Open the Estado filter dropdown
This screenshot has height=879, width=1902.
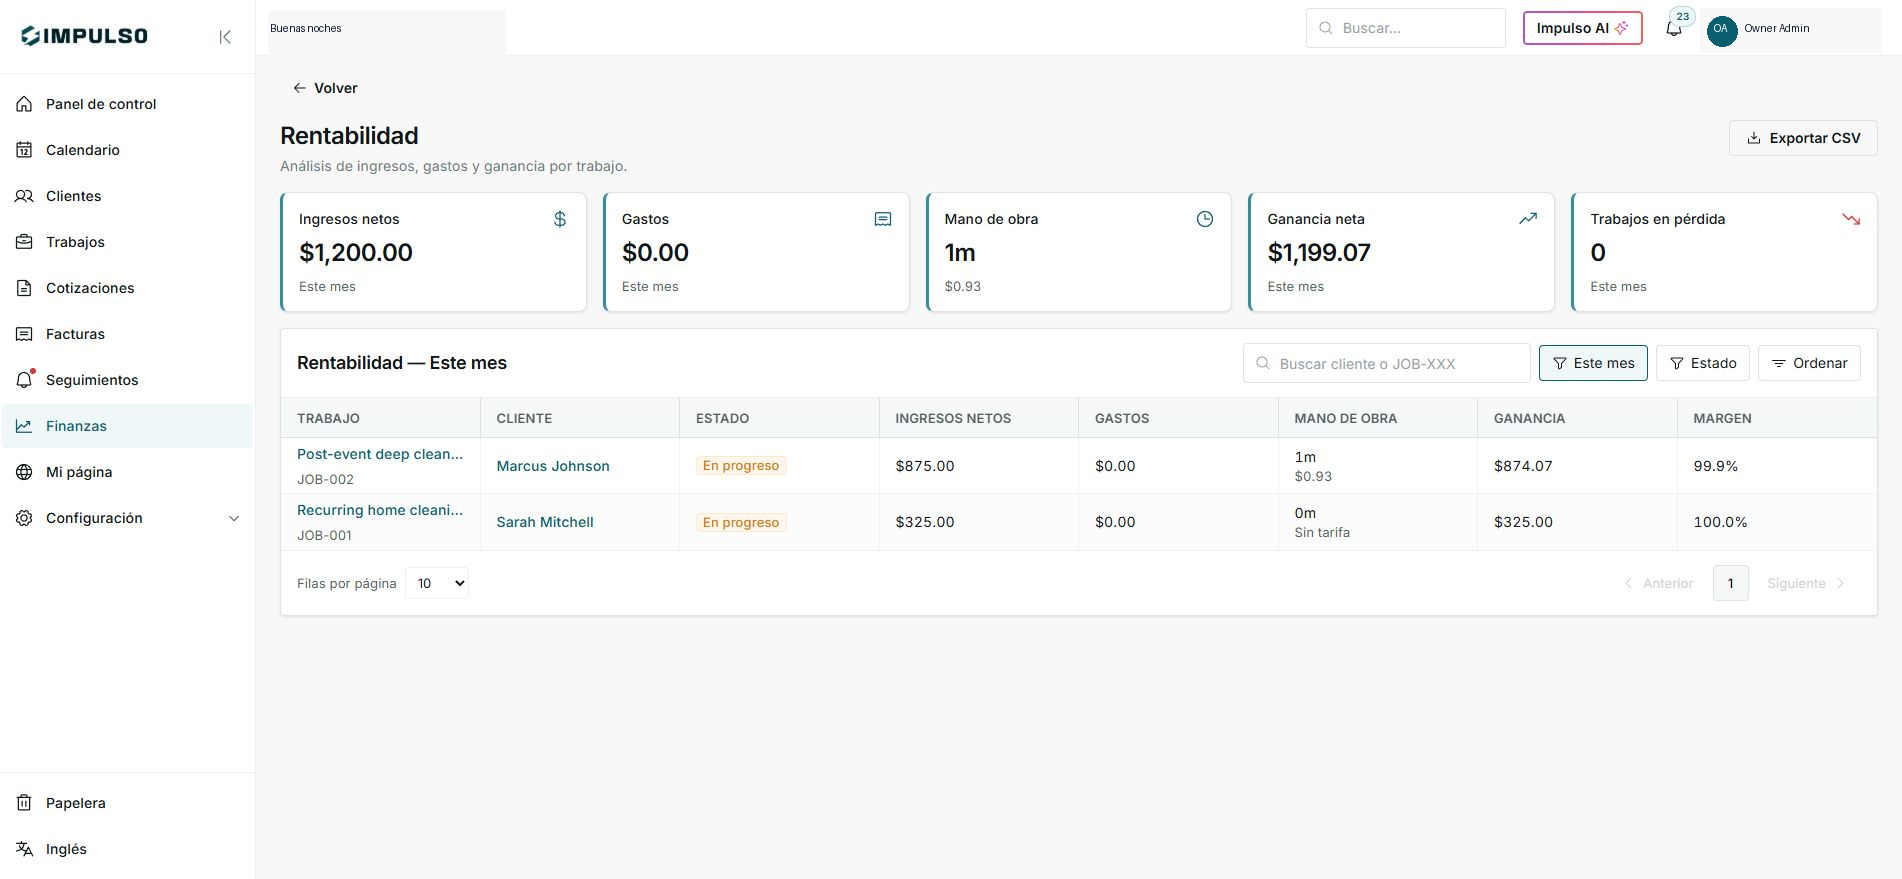pyautogui.click(x=1703, y=363)
